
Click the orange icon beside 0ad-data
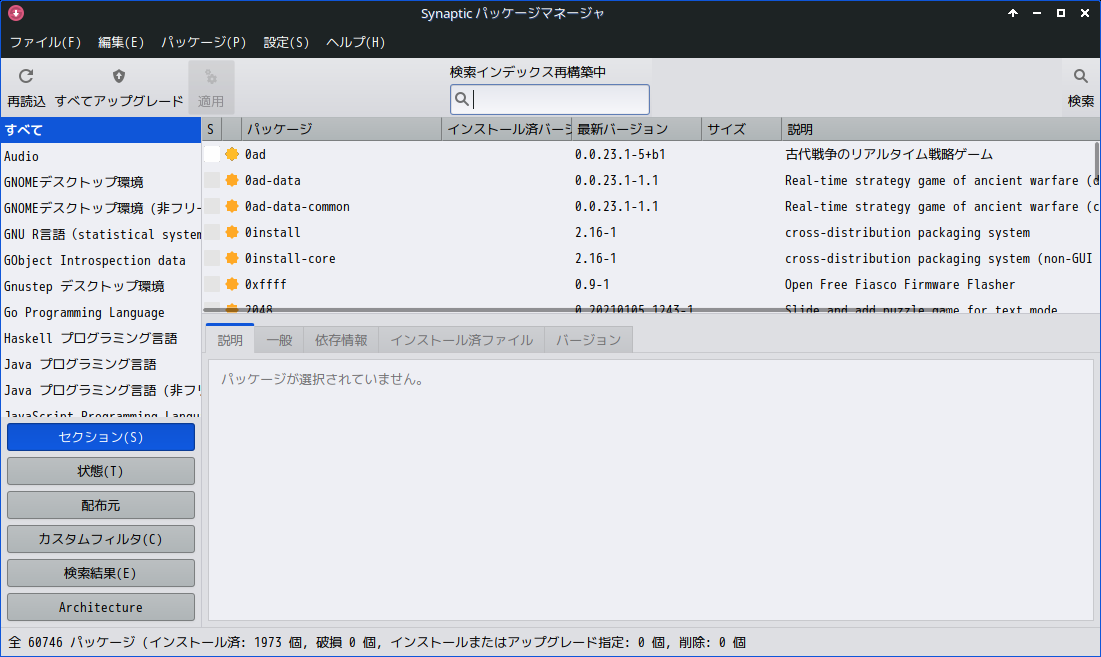click(232, 180)
